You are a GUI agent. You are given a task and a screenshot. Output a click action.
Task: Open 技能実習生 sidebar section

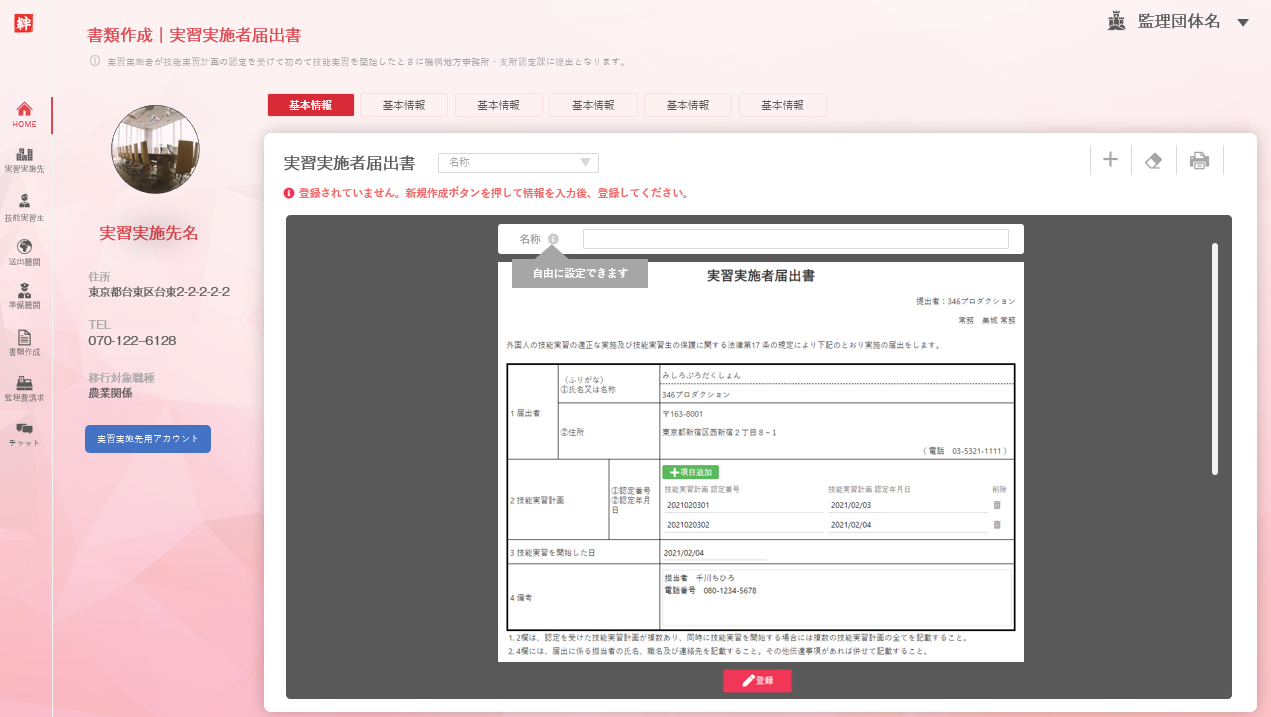pyautogui.click(x=25, y=207)
